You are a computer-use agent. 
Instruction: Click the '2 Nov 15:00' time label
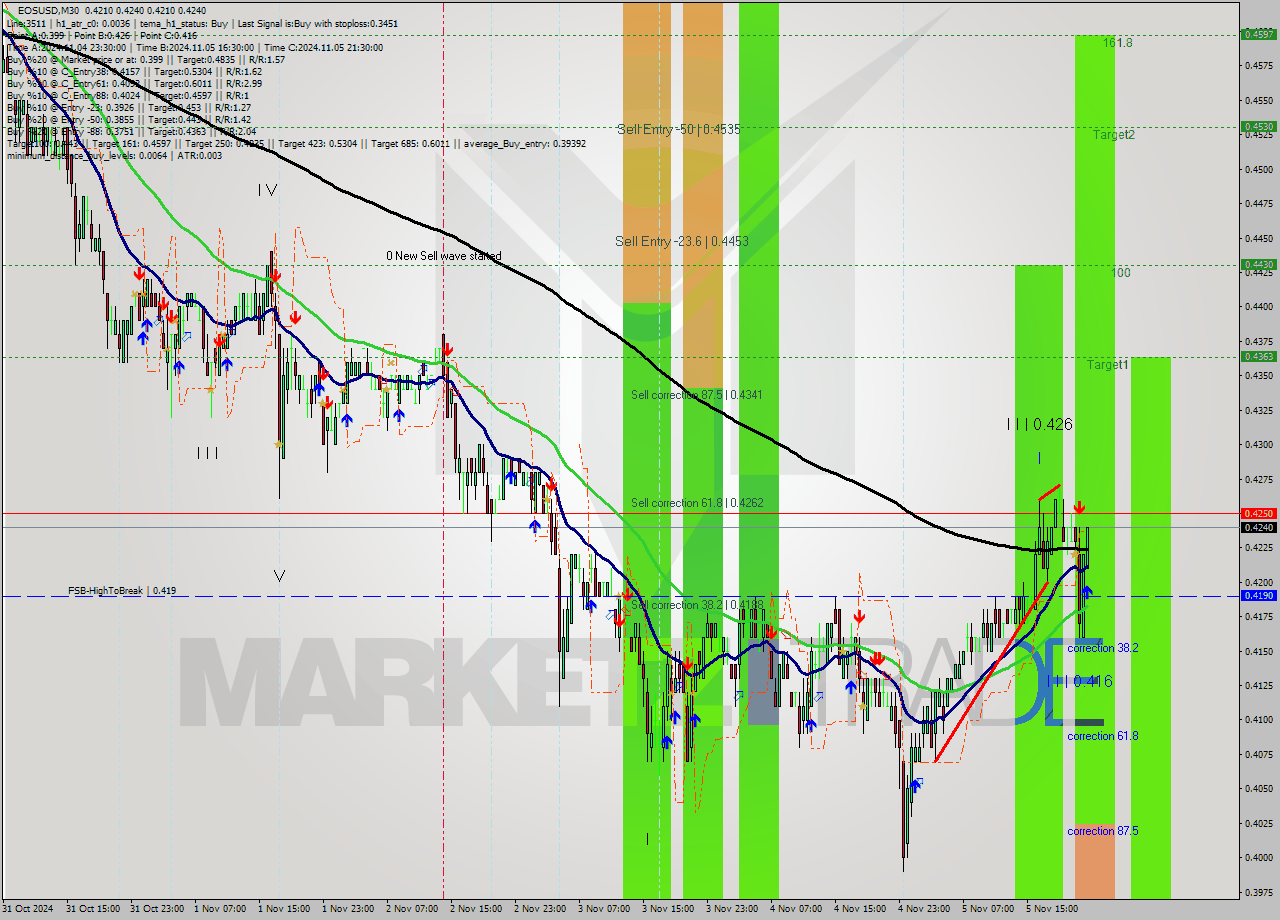tap(476, 908)
